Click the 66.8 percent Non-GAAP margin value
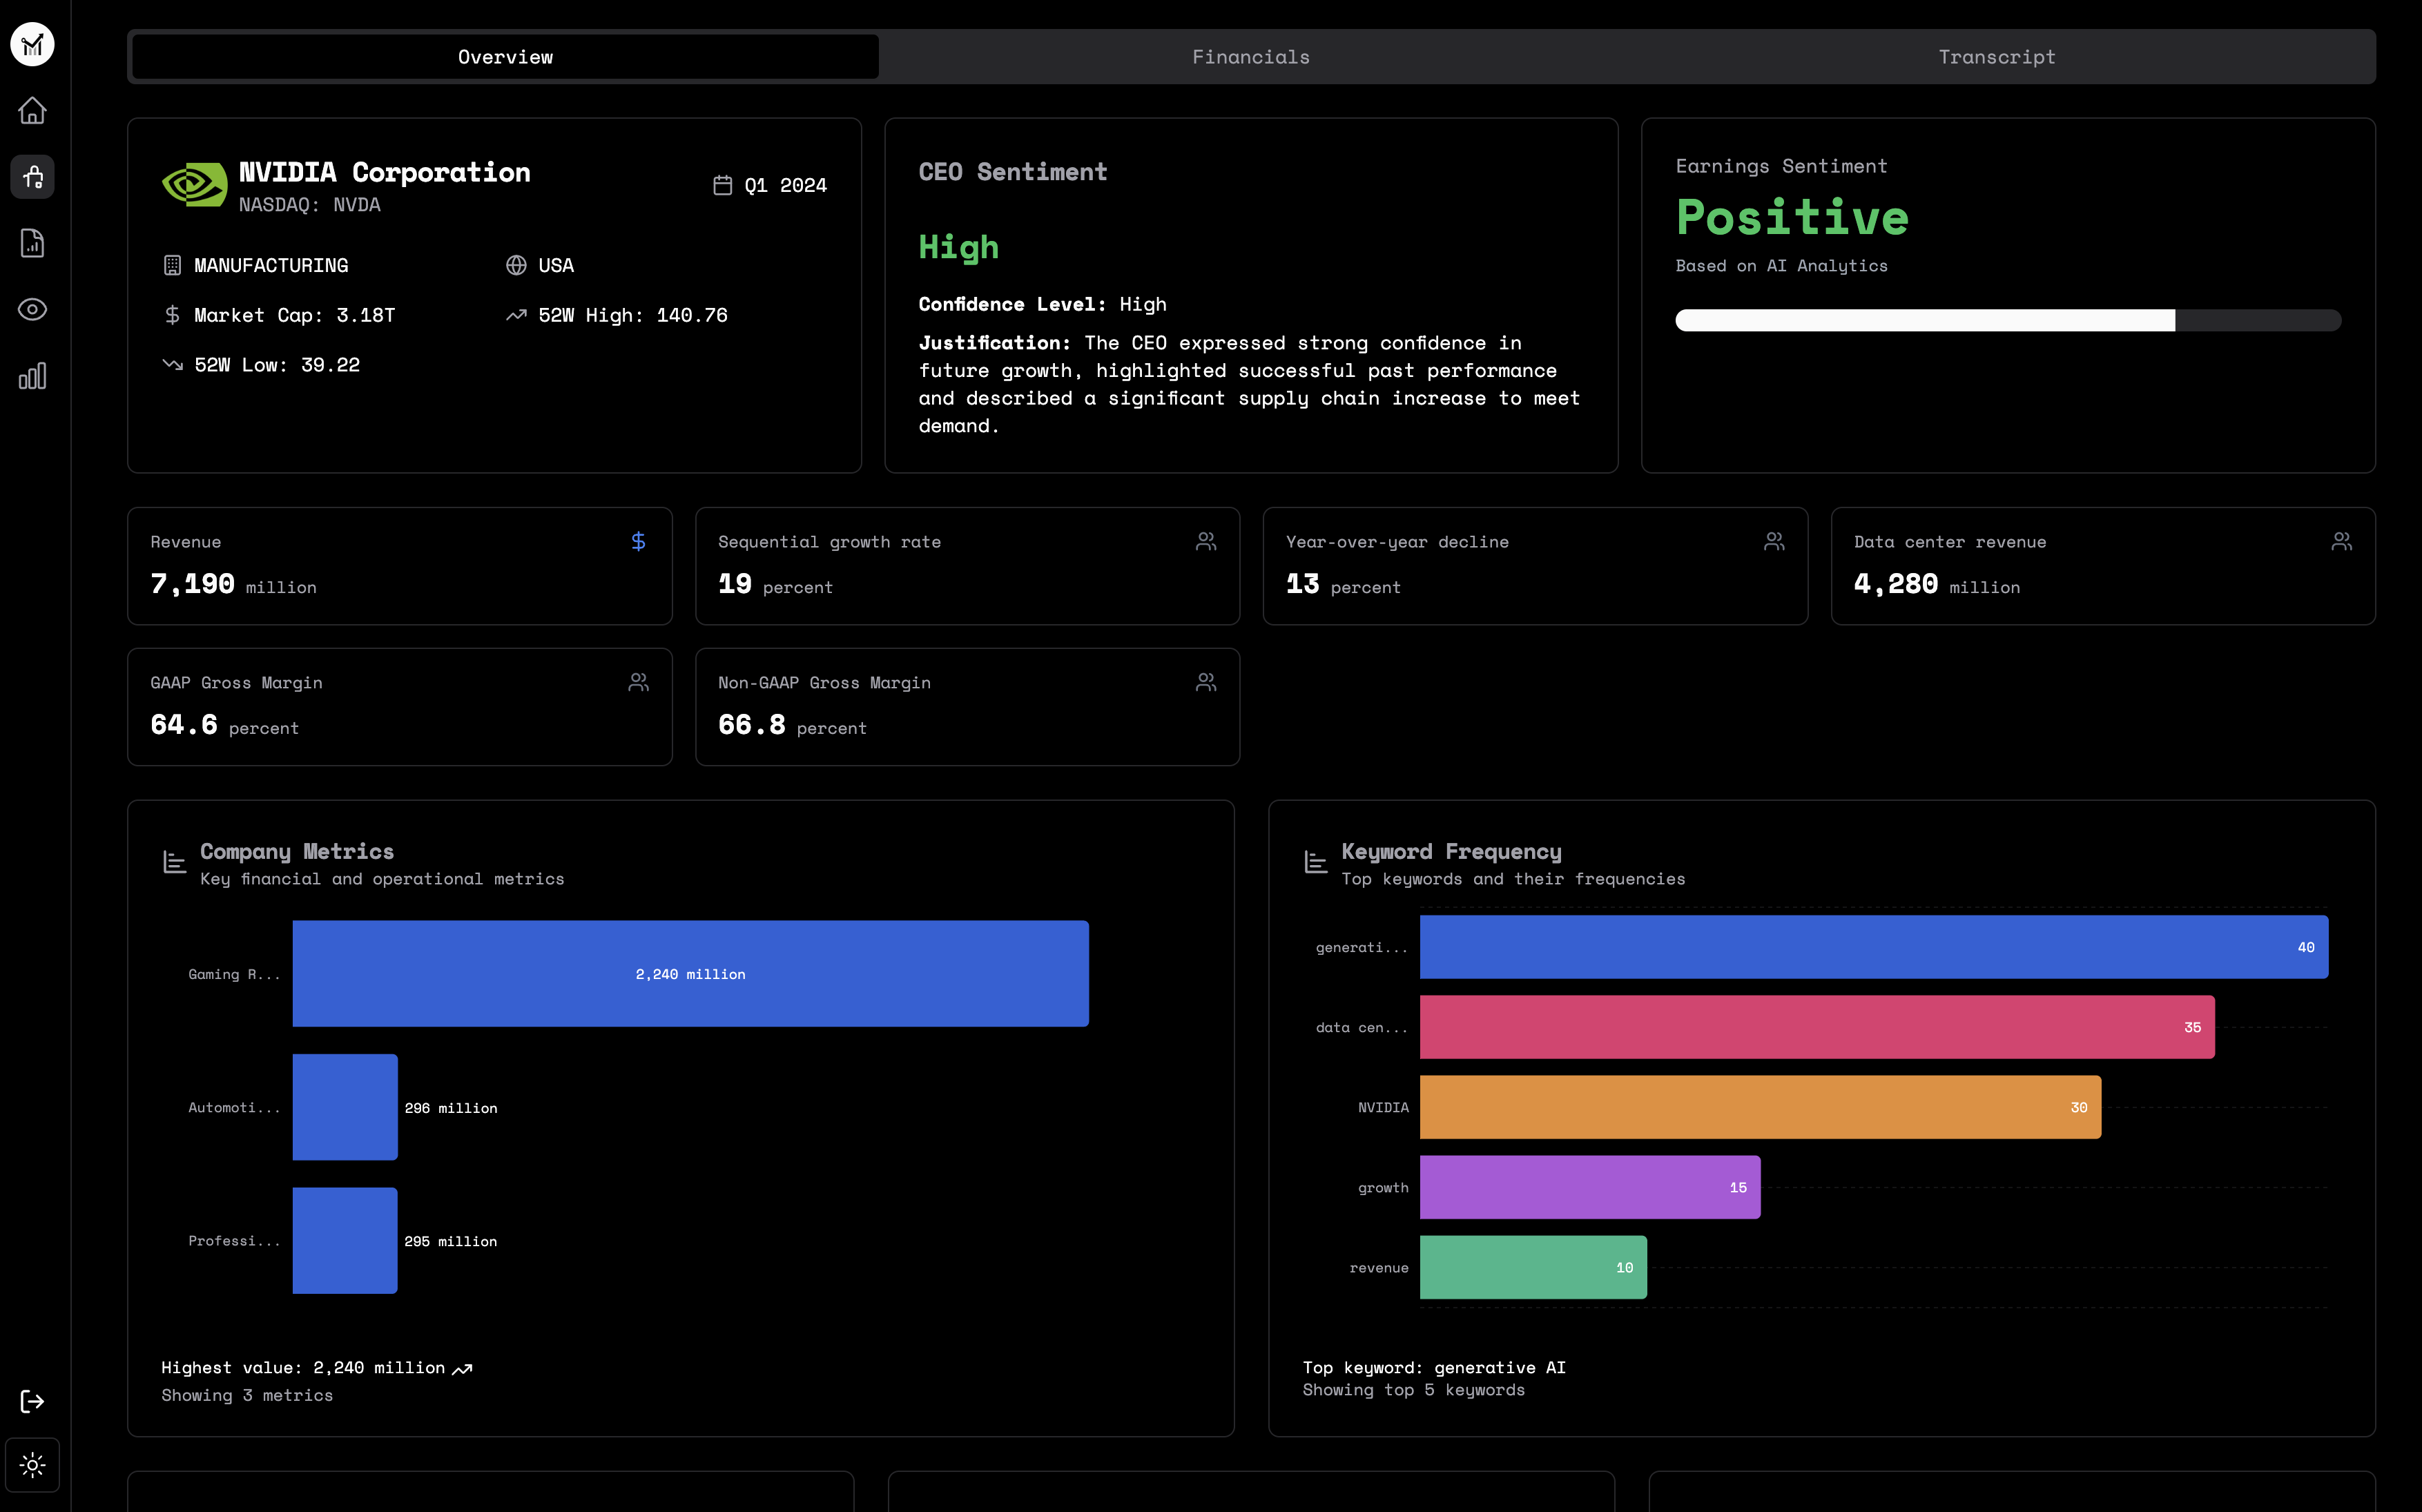The width and height of the screenshot is (2422, 1512). pos(792,725)
